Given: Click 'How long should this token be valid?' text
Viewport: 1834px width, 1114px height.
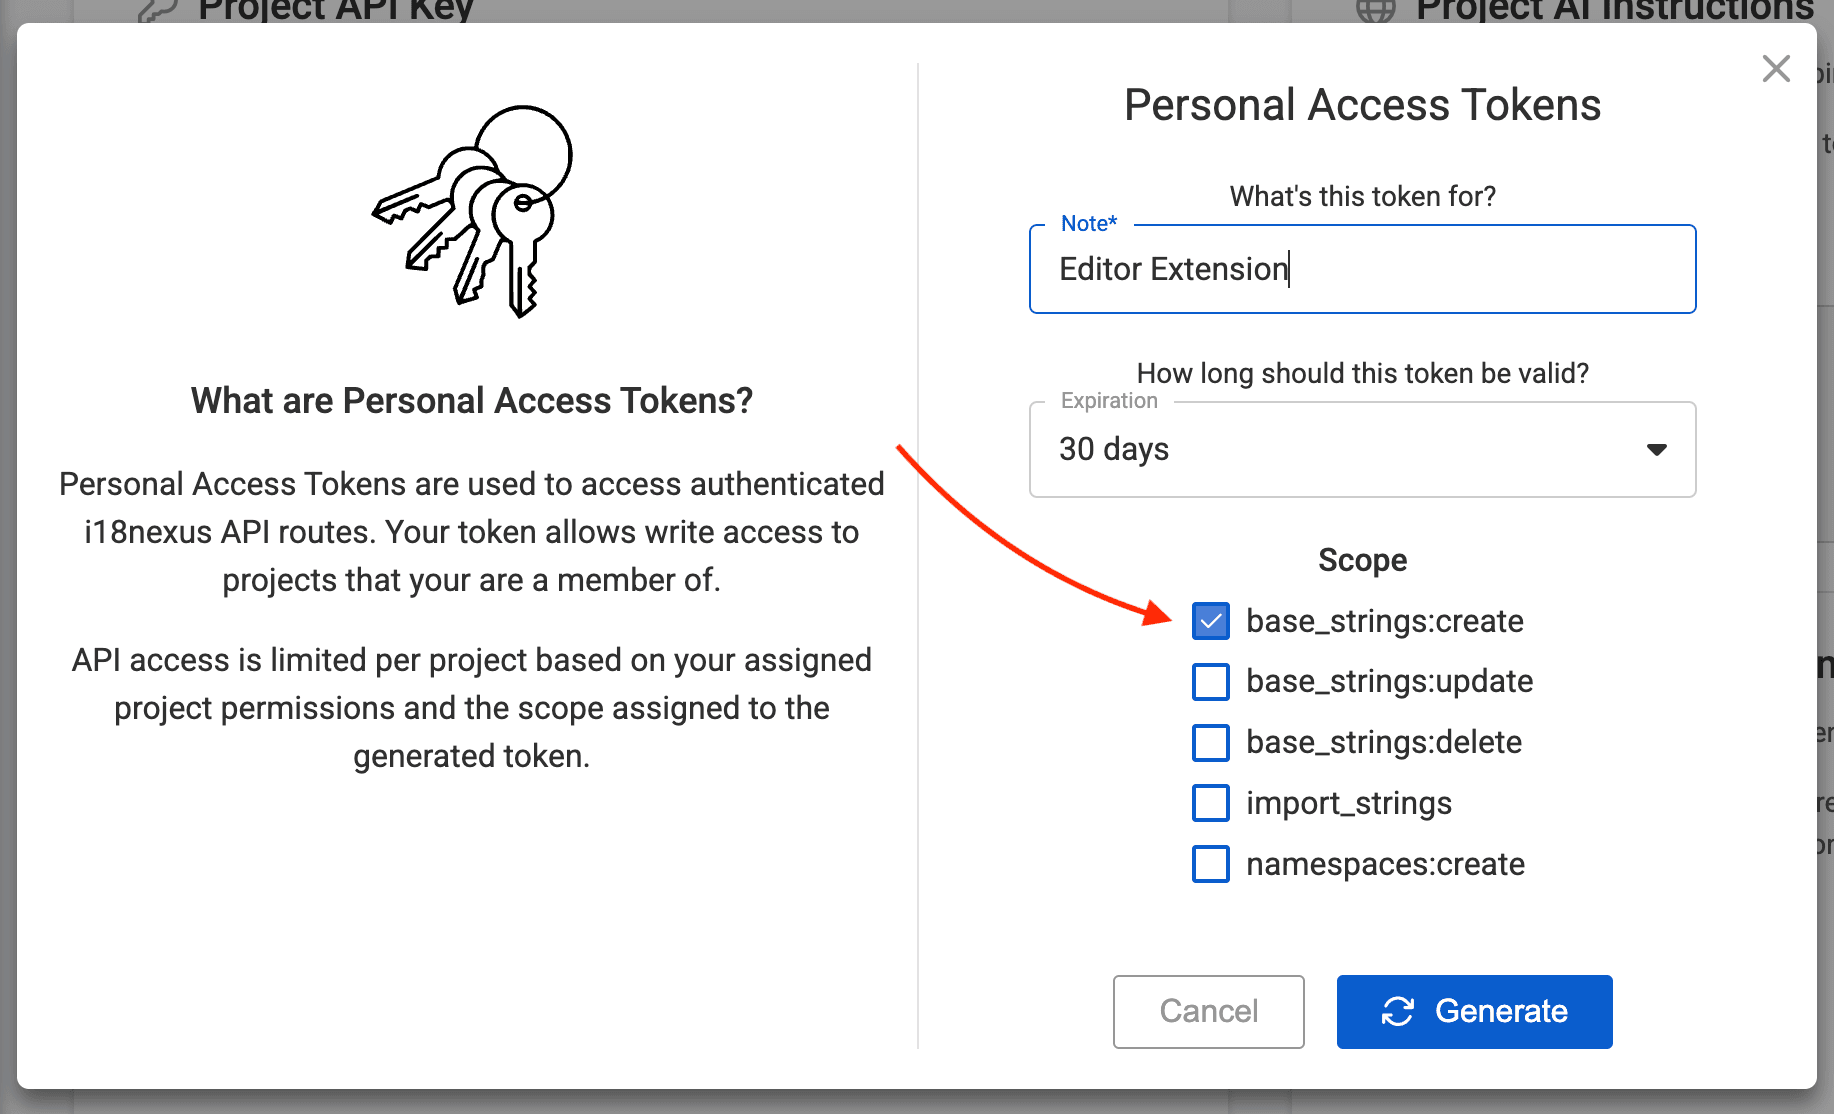Looking at the screenshot, I should tap(1362, 373).
